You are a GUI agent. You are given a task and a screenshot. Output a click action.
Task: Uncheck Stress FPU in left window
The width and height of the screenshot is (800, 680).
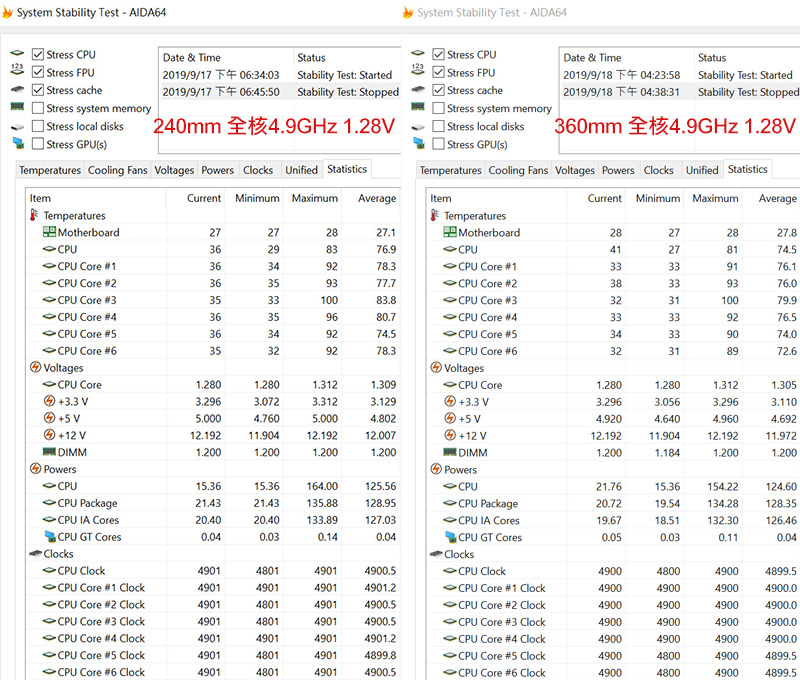[38, 72]
